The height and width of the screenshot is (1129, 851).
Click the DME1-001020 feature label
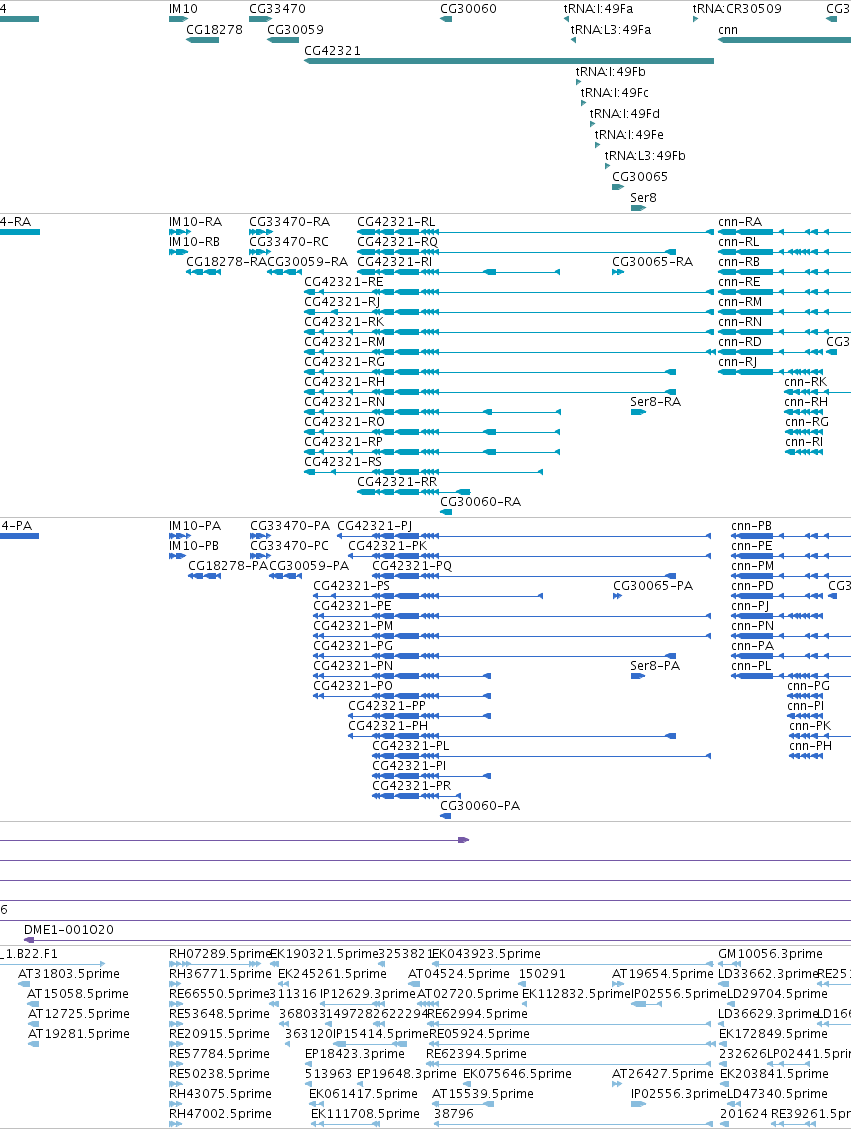click(68, 930)
